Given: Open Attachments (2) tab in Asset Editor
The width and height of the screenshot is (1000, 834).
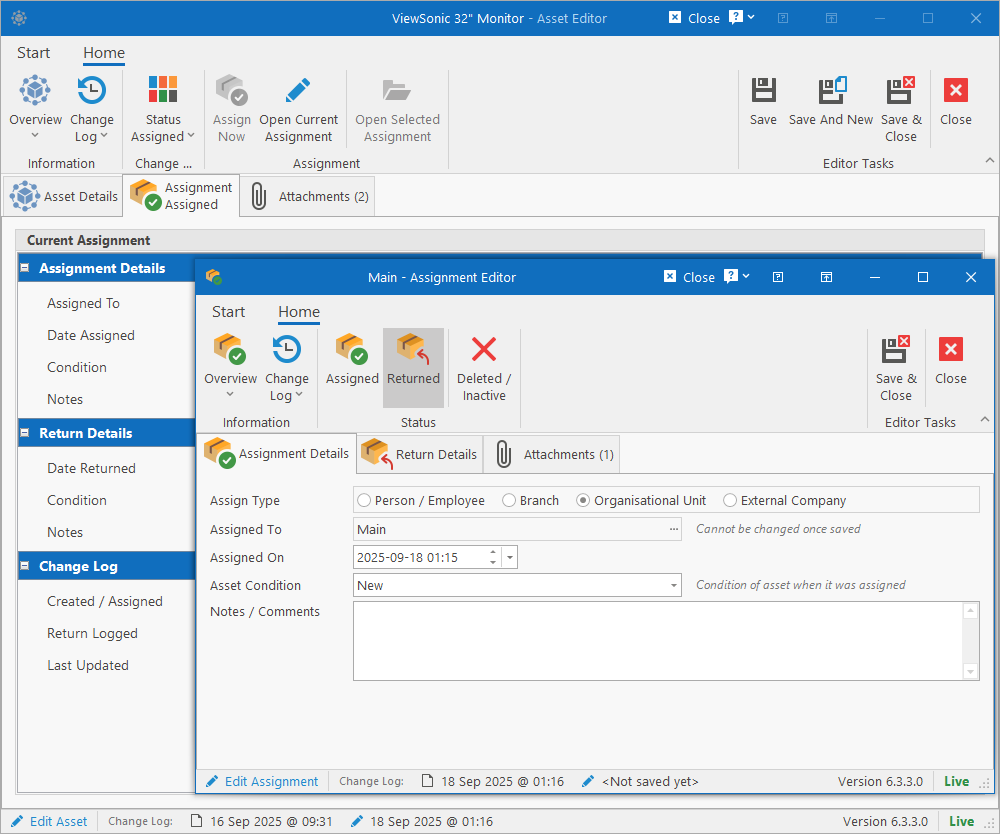Looking at the screenshot, I should tap(308, 196).
